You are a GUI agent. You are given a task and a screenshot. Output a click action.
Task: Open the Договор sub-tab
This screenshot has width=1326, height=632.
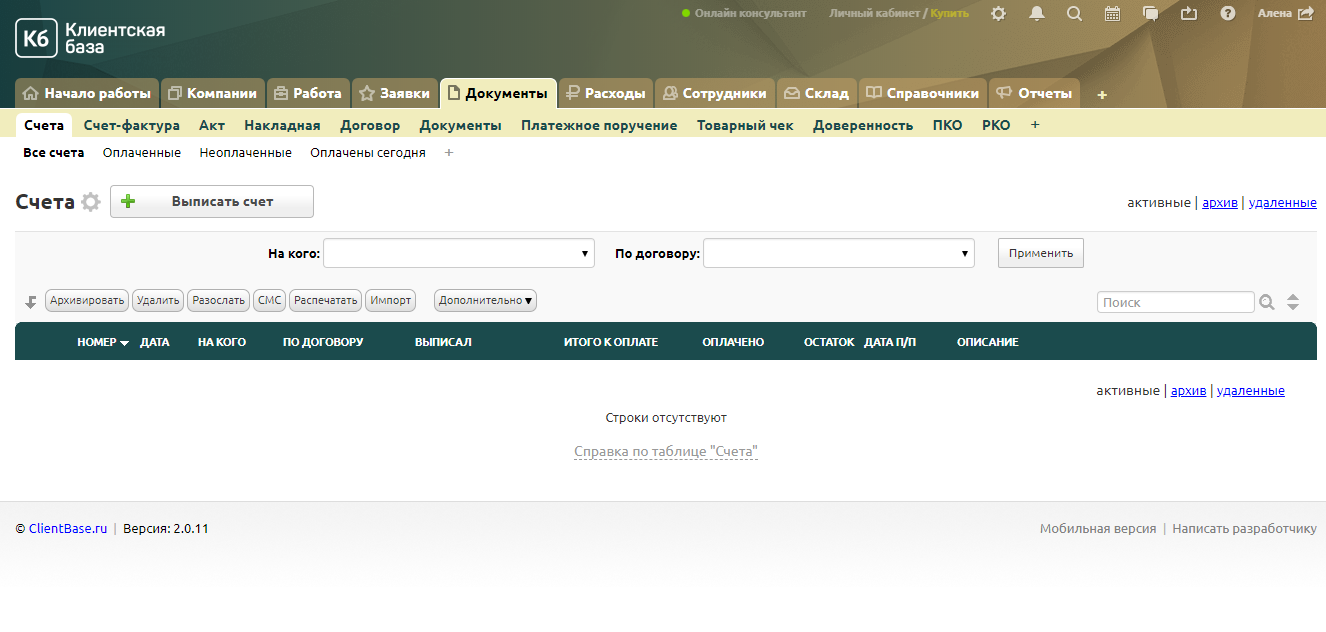370,125
